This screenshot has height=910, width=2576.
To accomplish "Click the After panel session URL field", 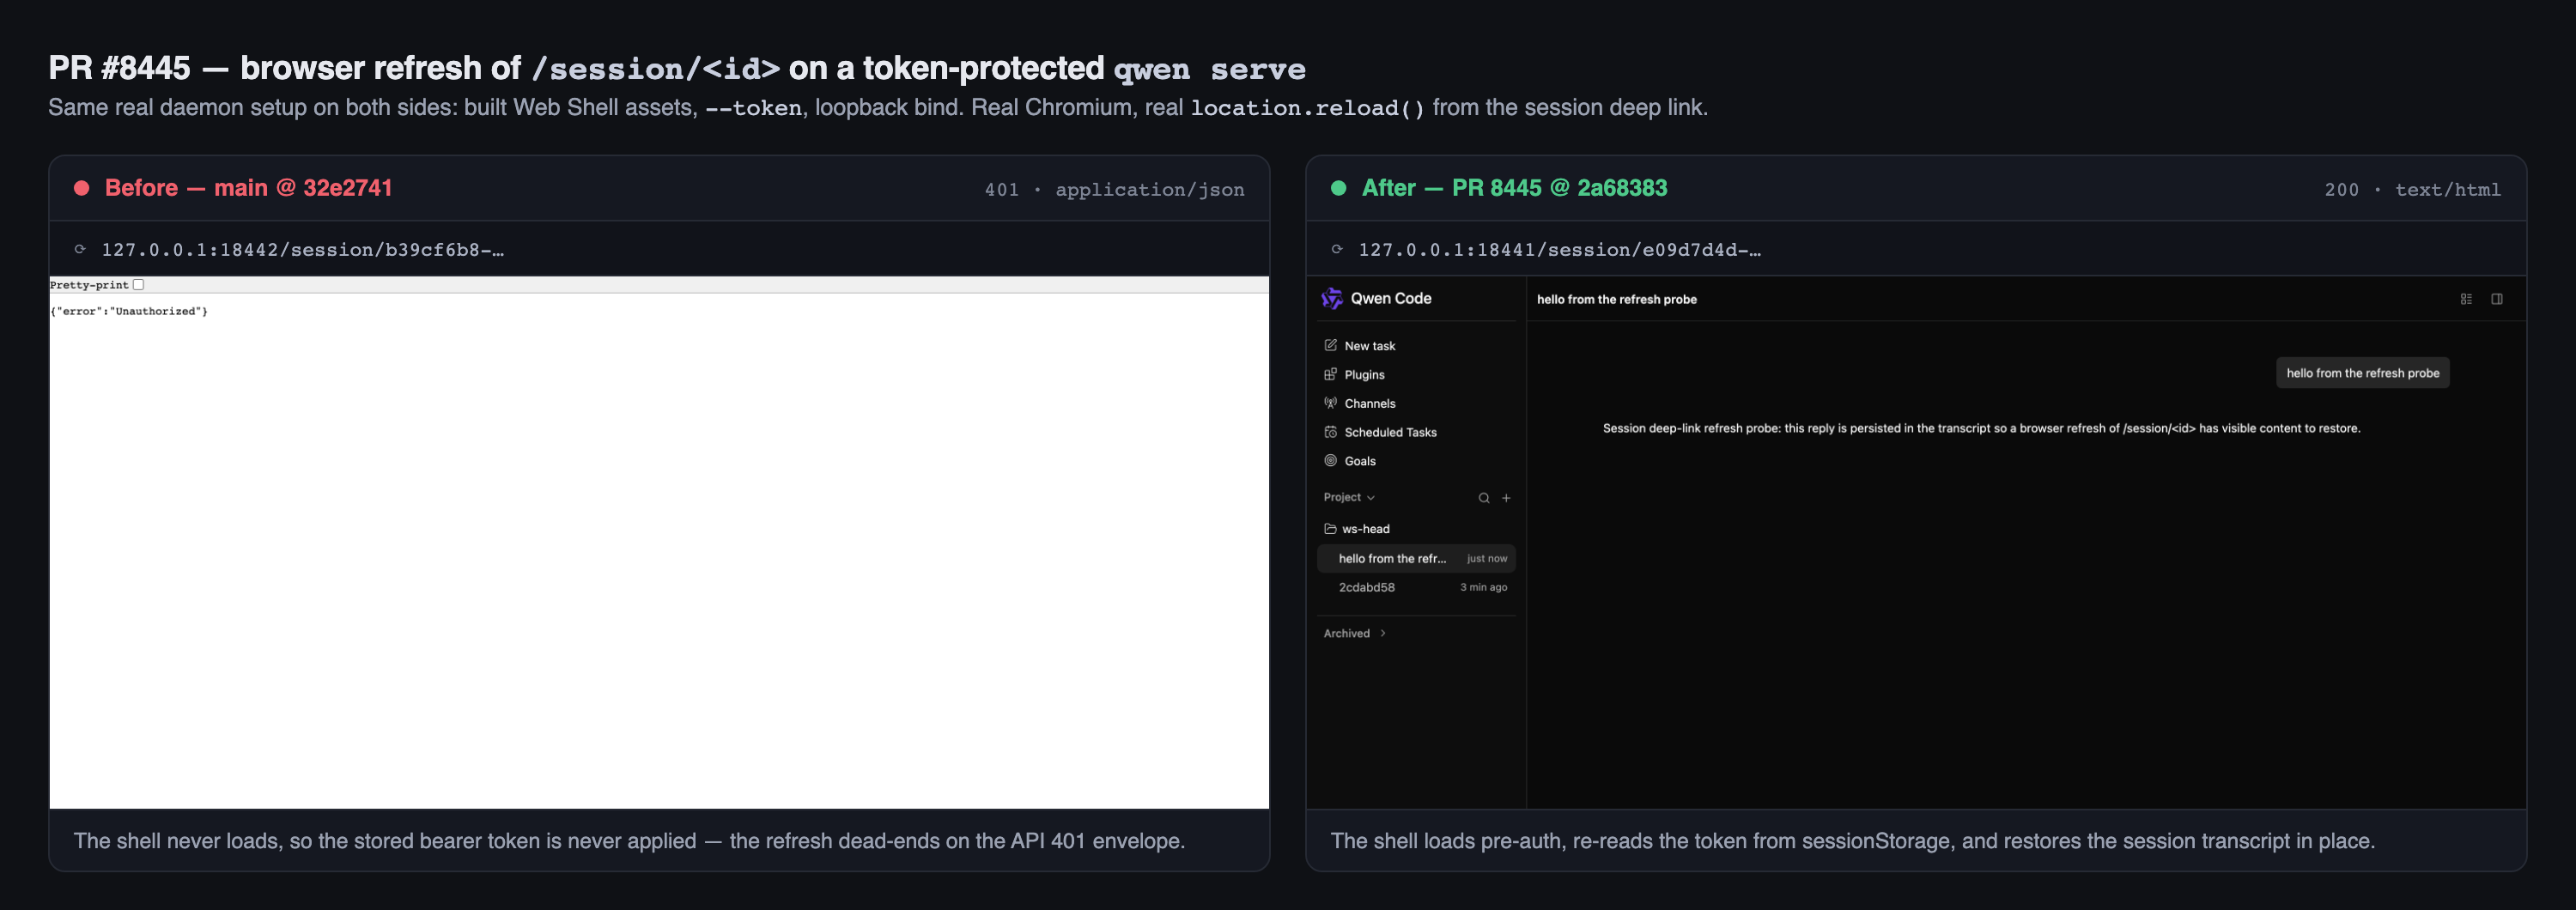I will [1559, 249].
